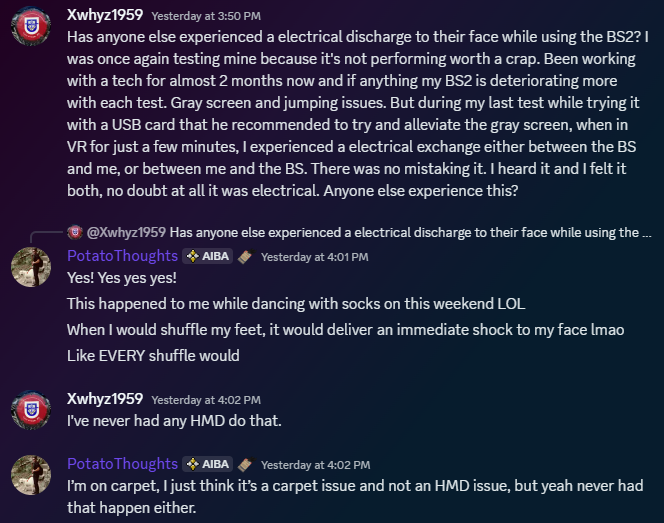Image resolution: width=664 pixels, height=523 pixels.
Task: Click the message 'I've never had any HMD do that.'
Action: pyautogui.click(x=174, y=421)
